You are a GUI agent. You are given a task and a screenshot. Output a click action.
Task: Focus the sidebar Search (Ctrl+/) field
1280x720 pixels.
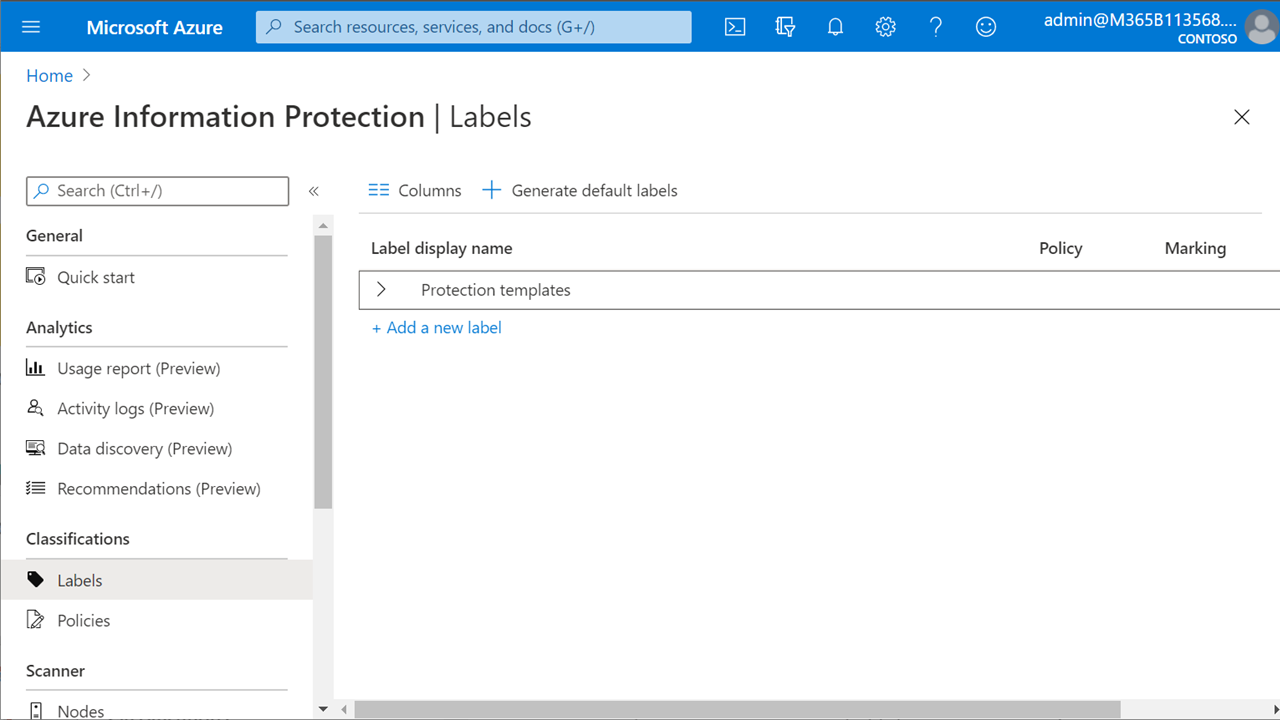click(157, 190)
